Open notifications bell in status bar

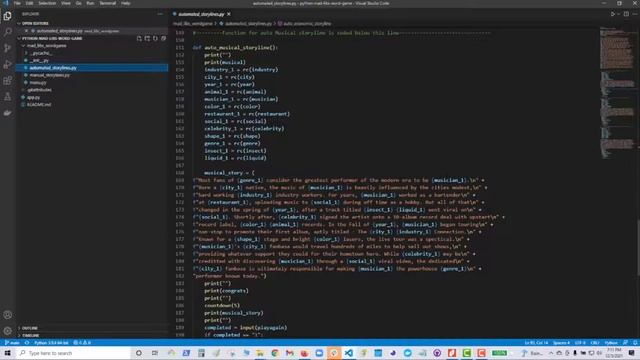click(x=635, y=342)
